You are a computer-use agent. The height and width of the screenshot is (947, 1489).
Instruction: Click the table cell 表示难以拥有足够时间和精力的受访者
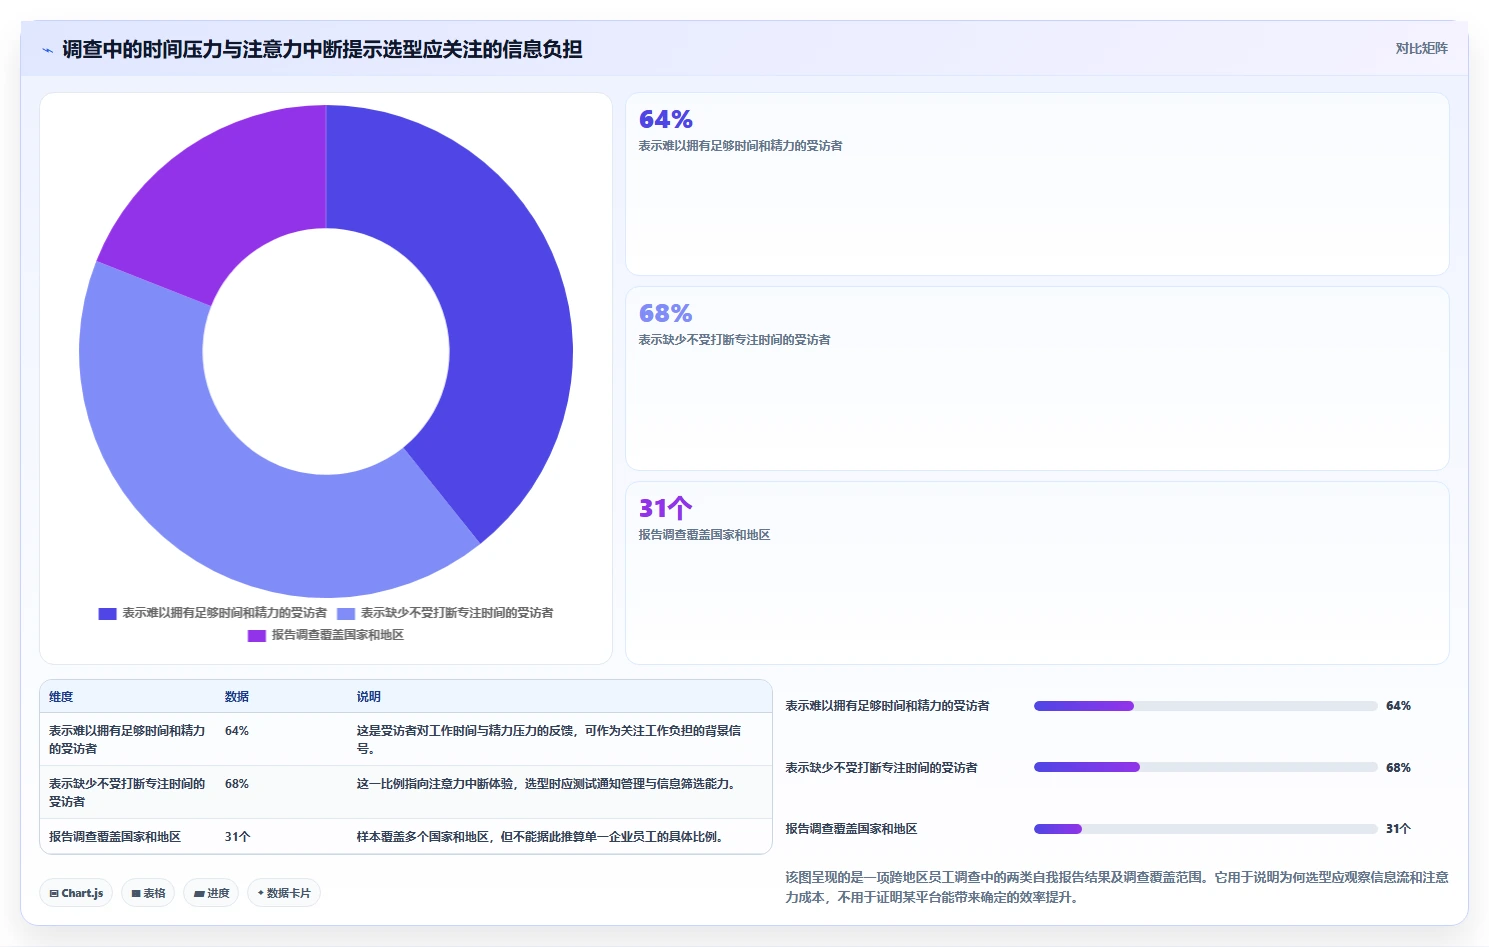click(x=127, y=740)
